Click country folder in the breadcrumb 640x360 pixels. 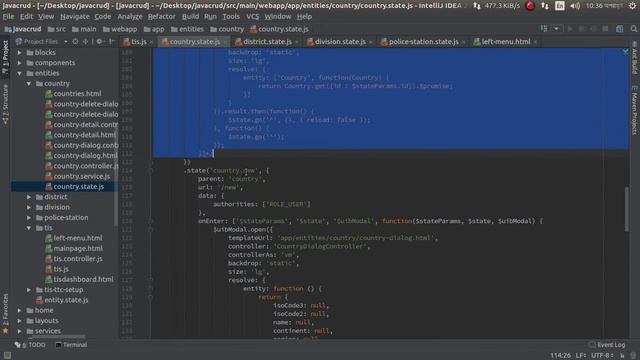227,29
